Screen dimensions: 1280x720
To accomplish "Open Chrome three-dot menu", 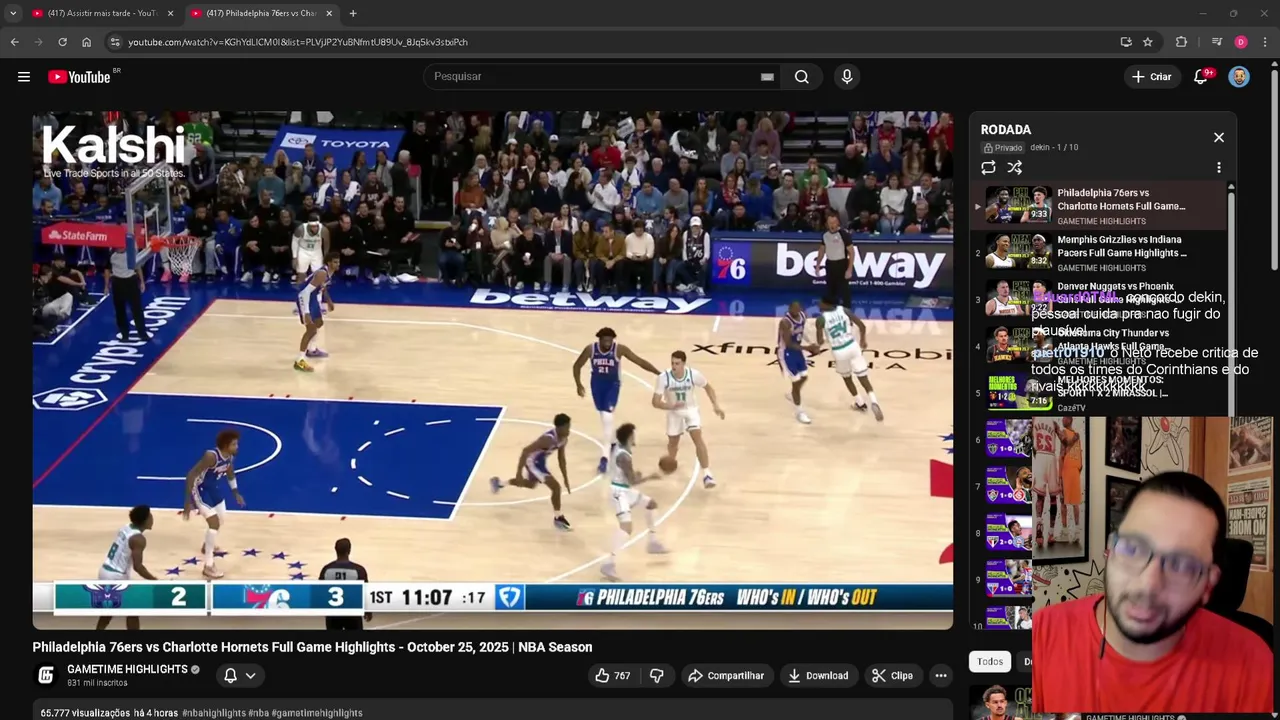I will tap(1265, 42).
